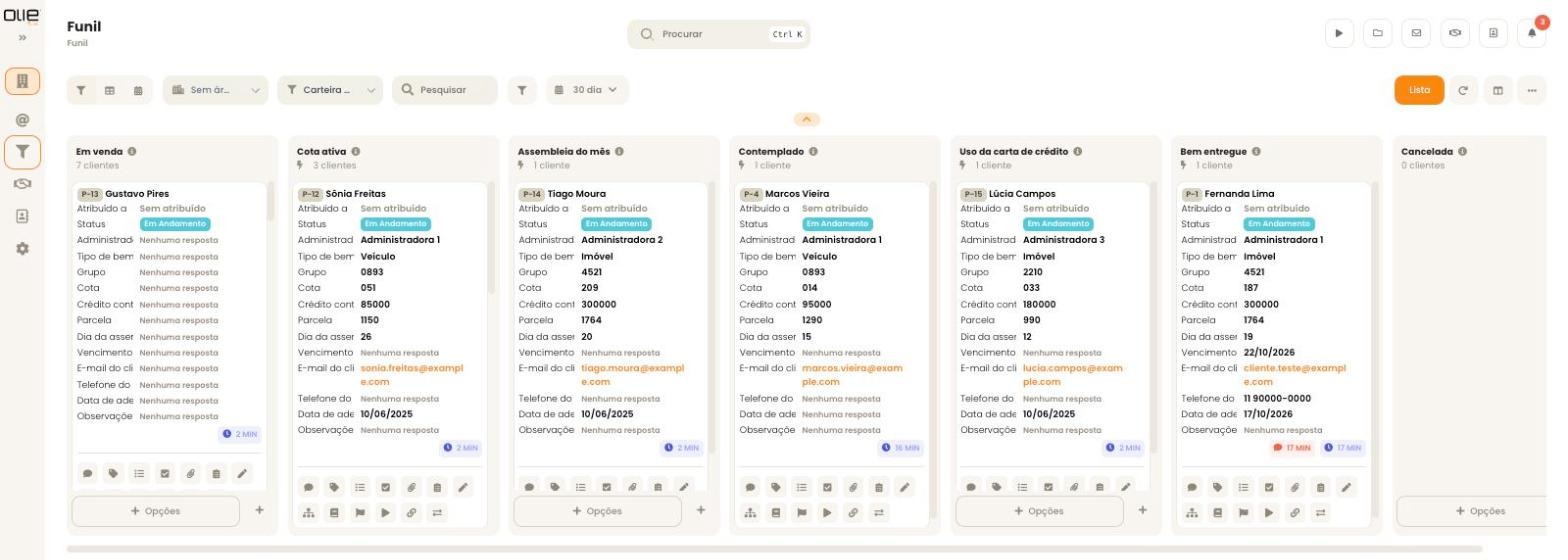The image size is (1568, 560).
Task: Open the three-dots more menu
Action: 1532,90
